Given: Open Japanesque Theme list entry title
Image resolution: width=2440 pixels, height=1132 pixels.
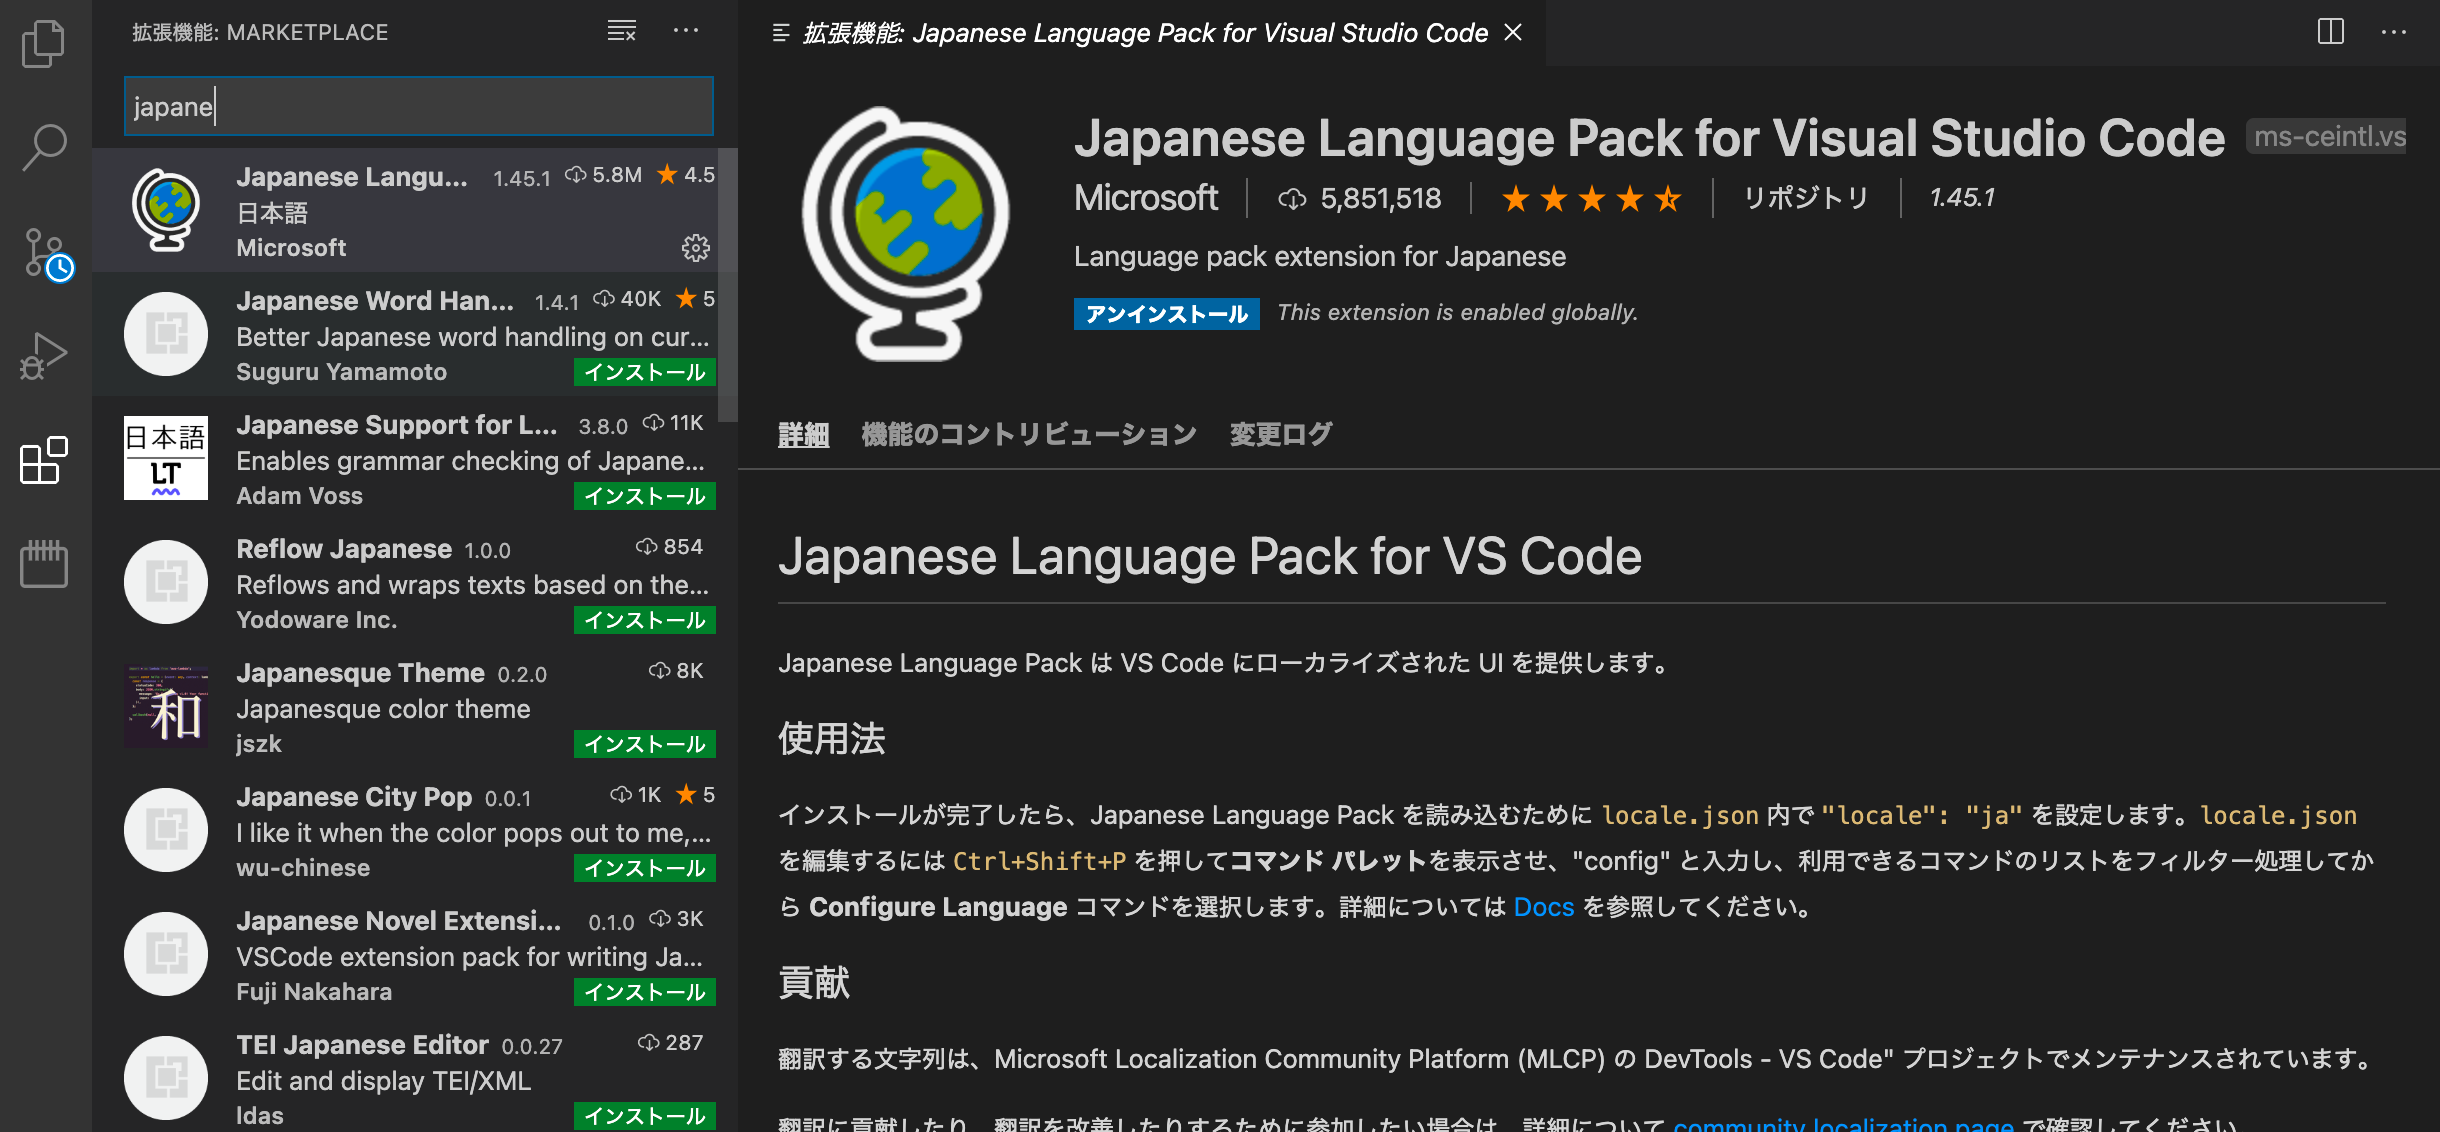Looking at the screenshot, I should click(360, 673).
